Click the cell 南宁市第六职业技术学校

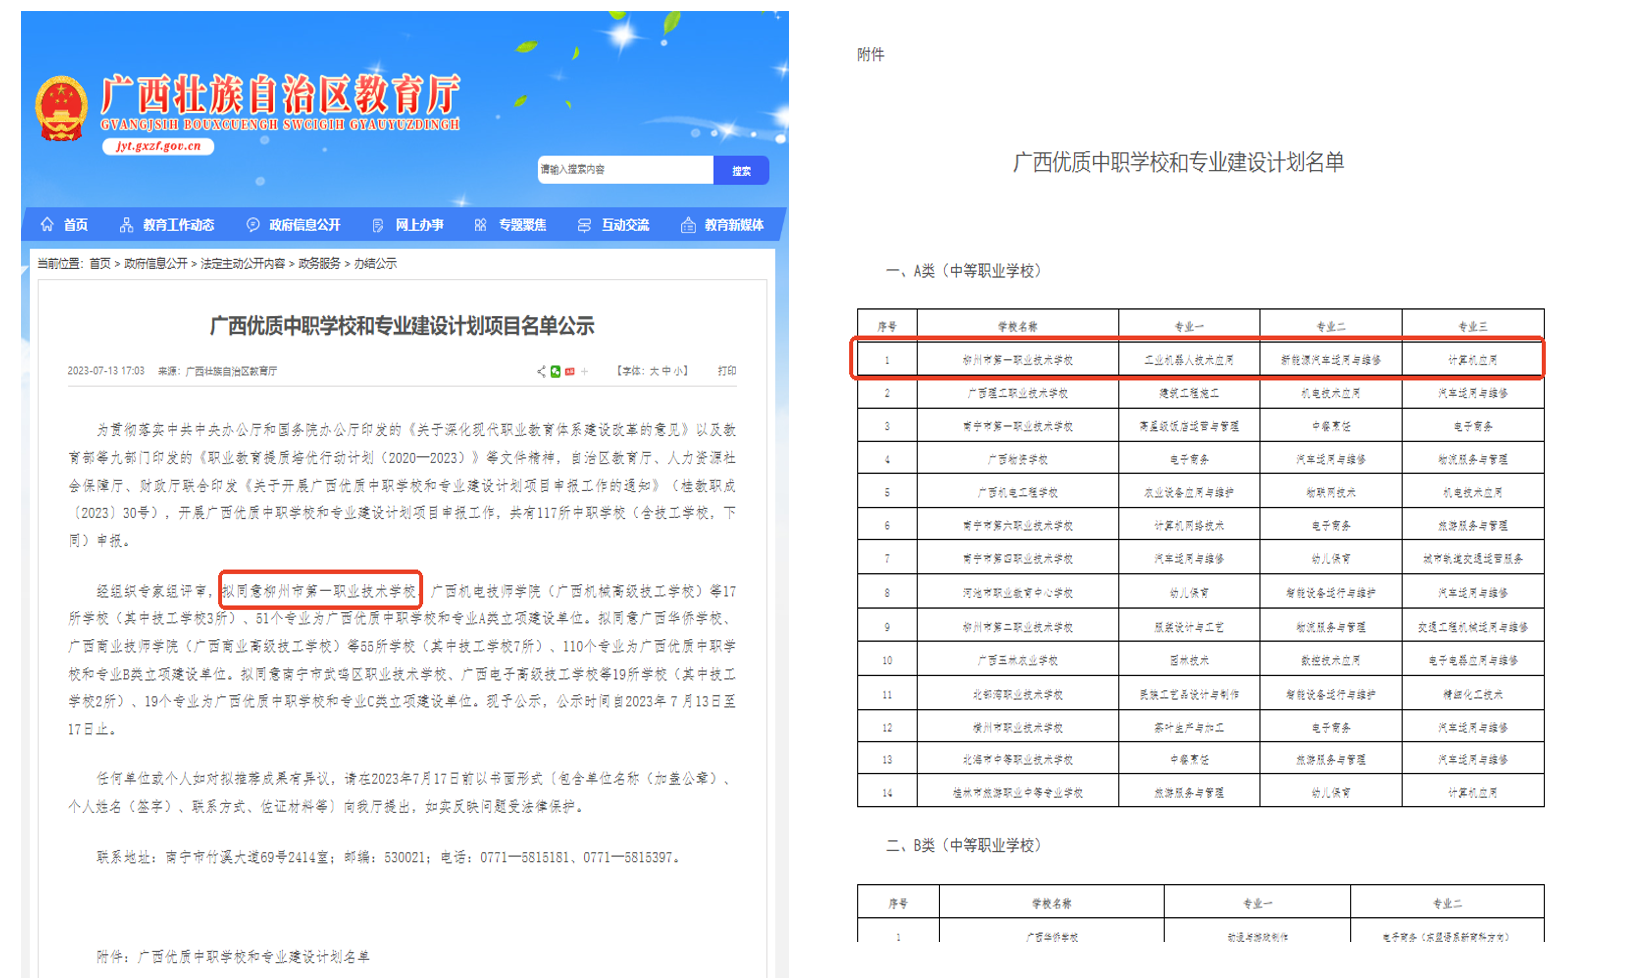(1018, 526)
